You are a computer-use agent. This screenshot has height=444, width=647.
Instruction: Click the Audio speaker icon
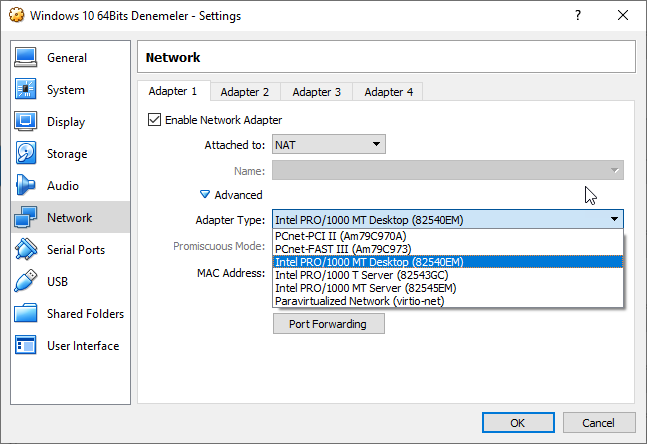(x=26, y=185)
